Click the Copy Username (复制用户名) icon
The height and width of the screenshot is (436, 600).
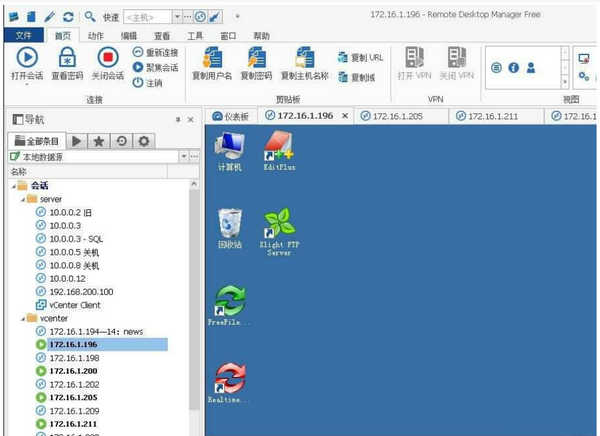pyautogui.click(x=212, y=57)
